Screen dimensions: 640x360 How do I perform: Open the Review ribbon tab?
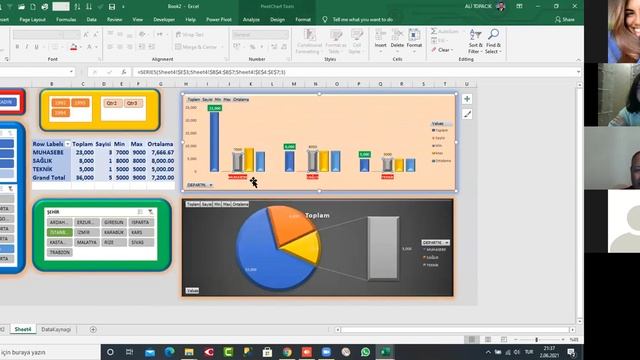pyautogui.click(x=114, y=20)
